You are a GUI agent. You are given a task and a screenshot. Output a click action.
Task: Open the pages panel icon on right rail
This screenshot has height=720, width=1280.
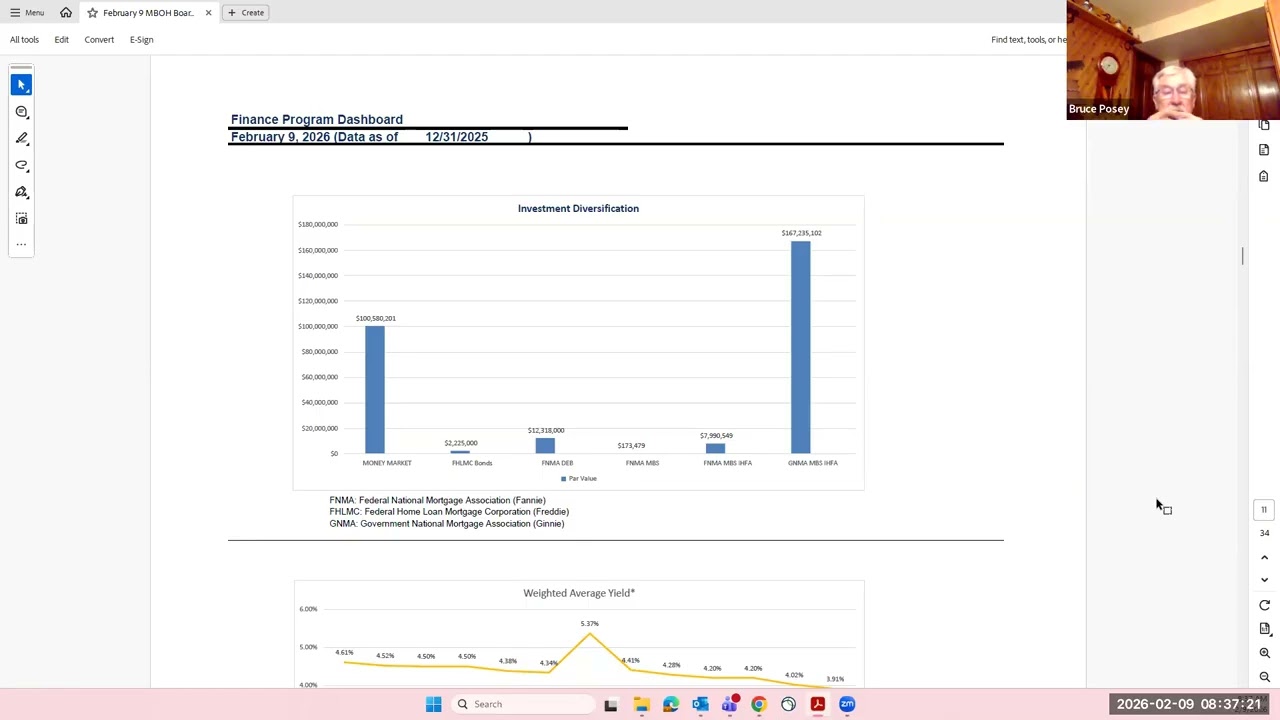tap(1264, 125)
